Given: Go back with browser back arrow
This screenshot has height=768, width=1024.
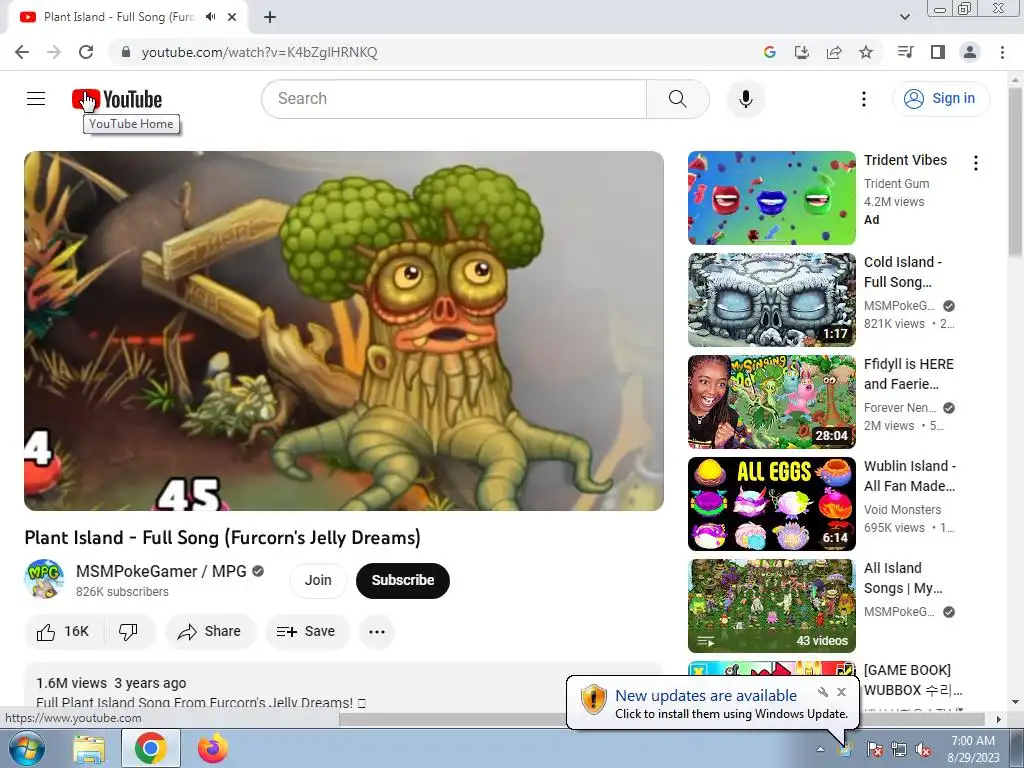Looking at the screenshot, I should [22, 52].
